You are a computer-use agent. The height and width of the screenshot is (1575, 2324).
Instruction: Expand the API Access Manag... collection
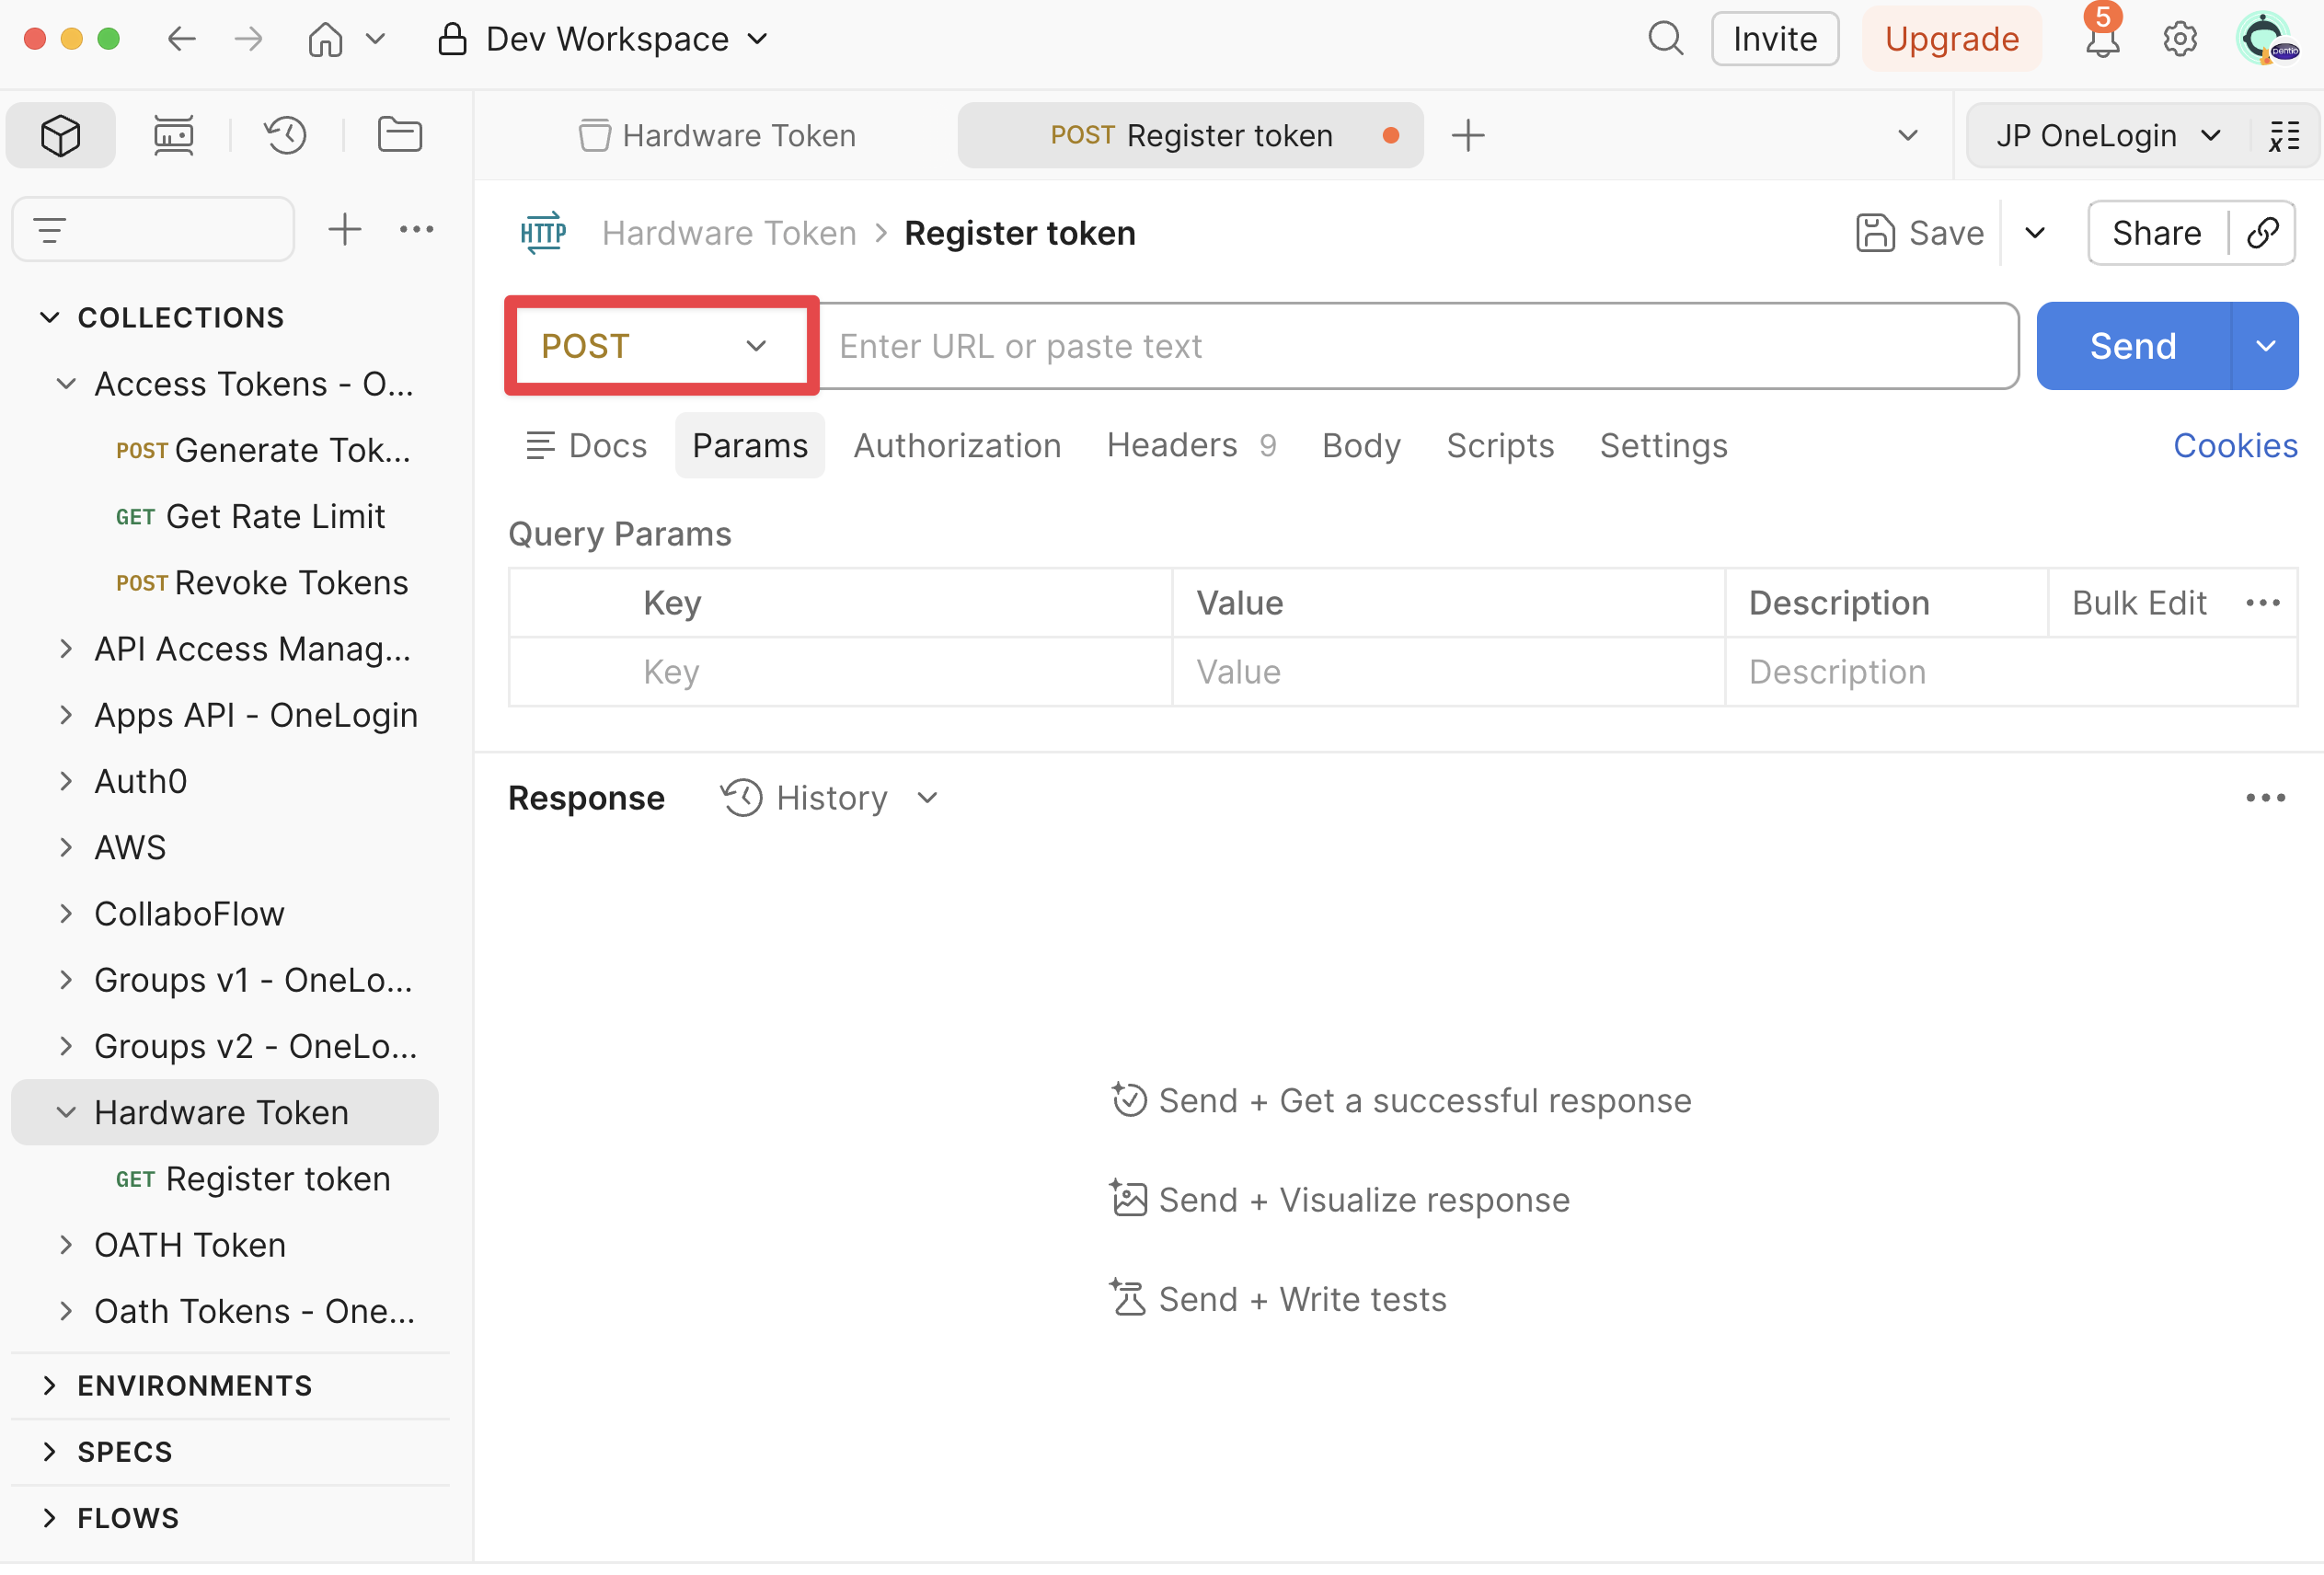coord(66,649)
